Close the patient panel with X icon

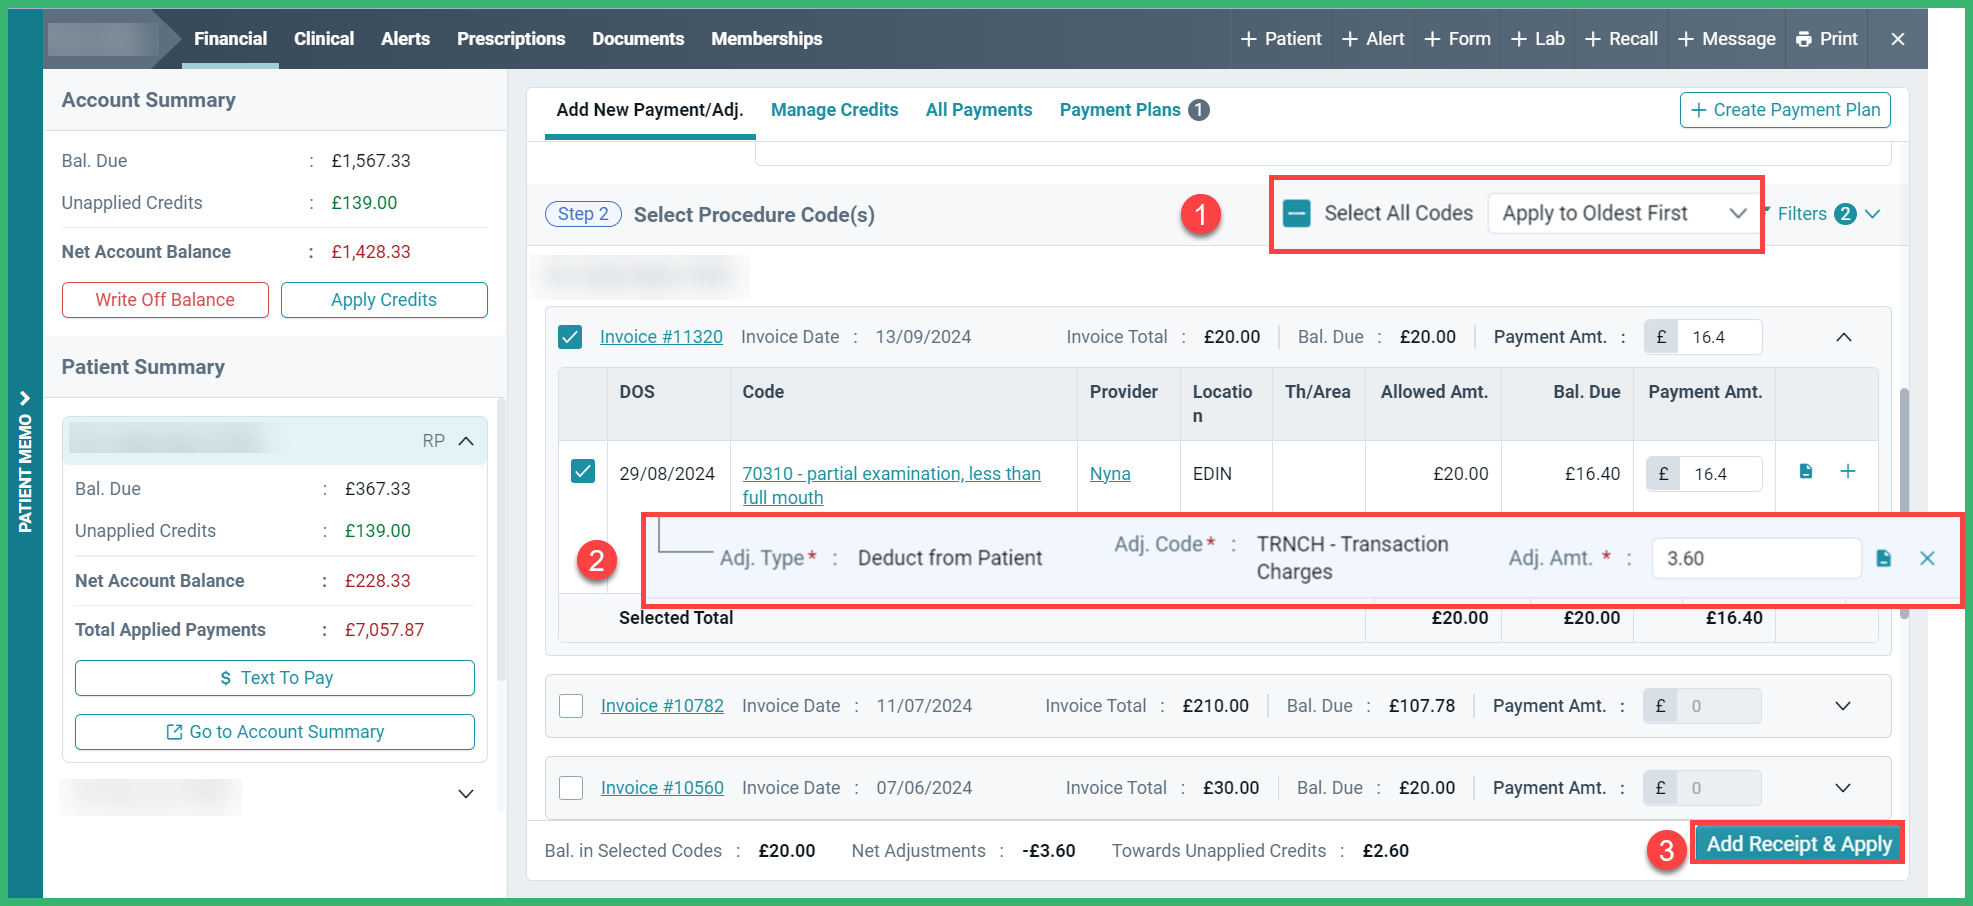1898,39
